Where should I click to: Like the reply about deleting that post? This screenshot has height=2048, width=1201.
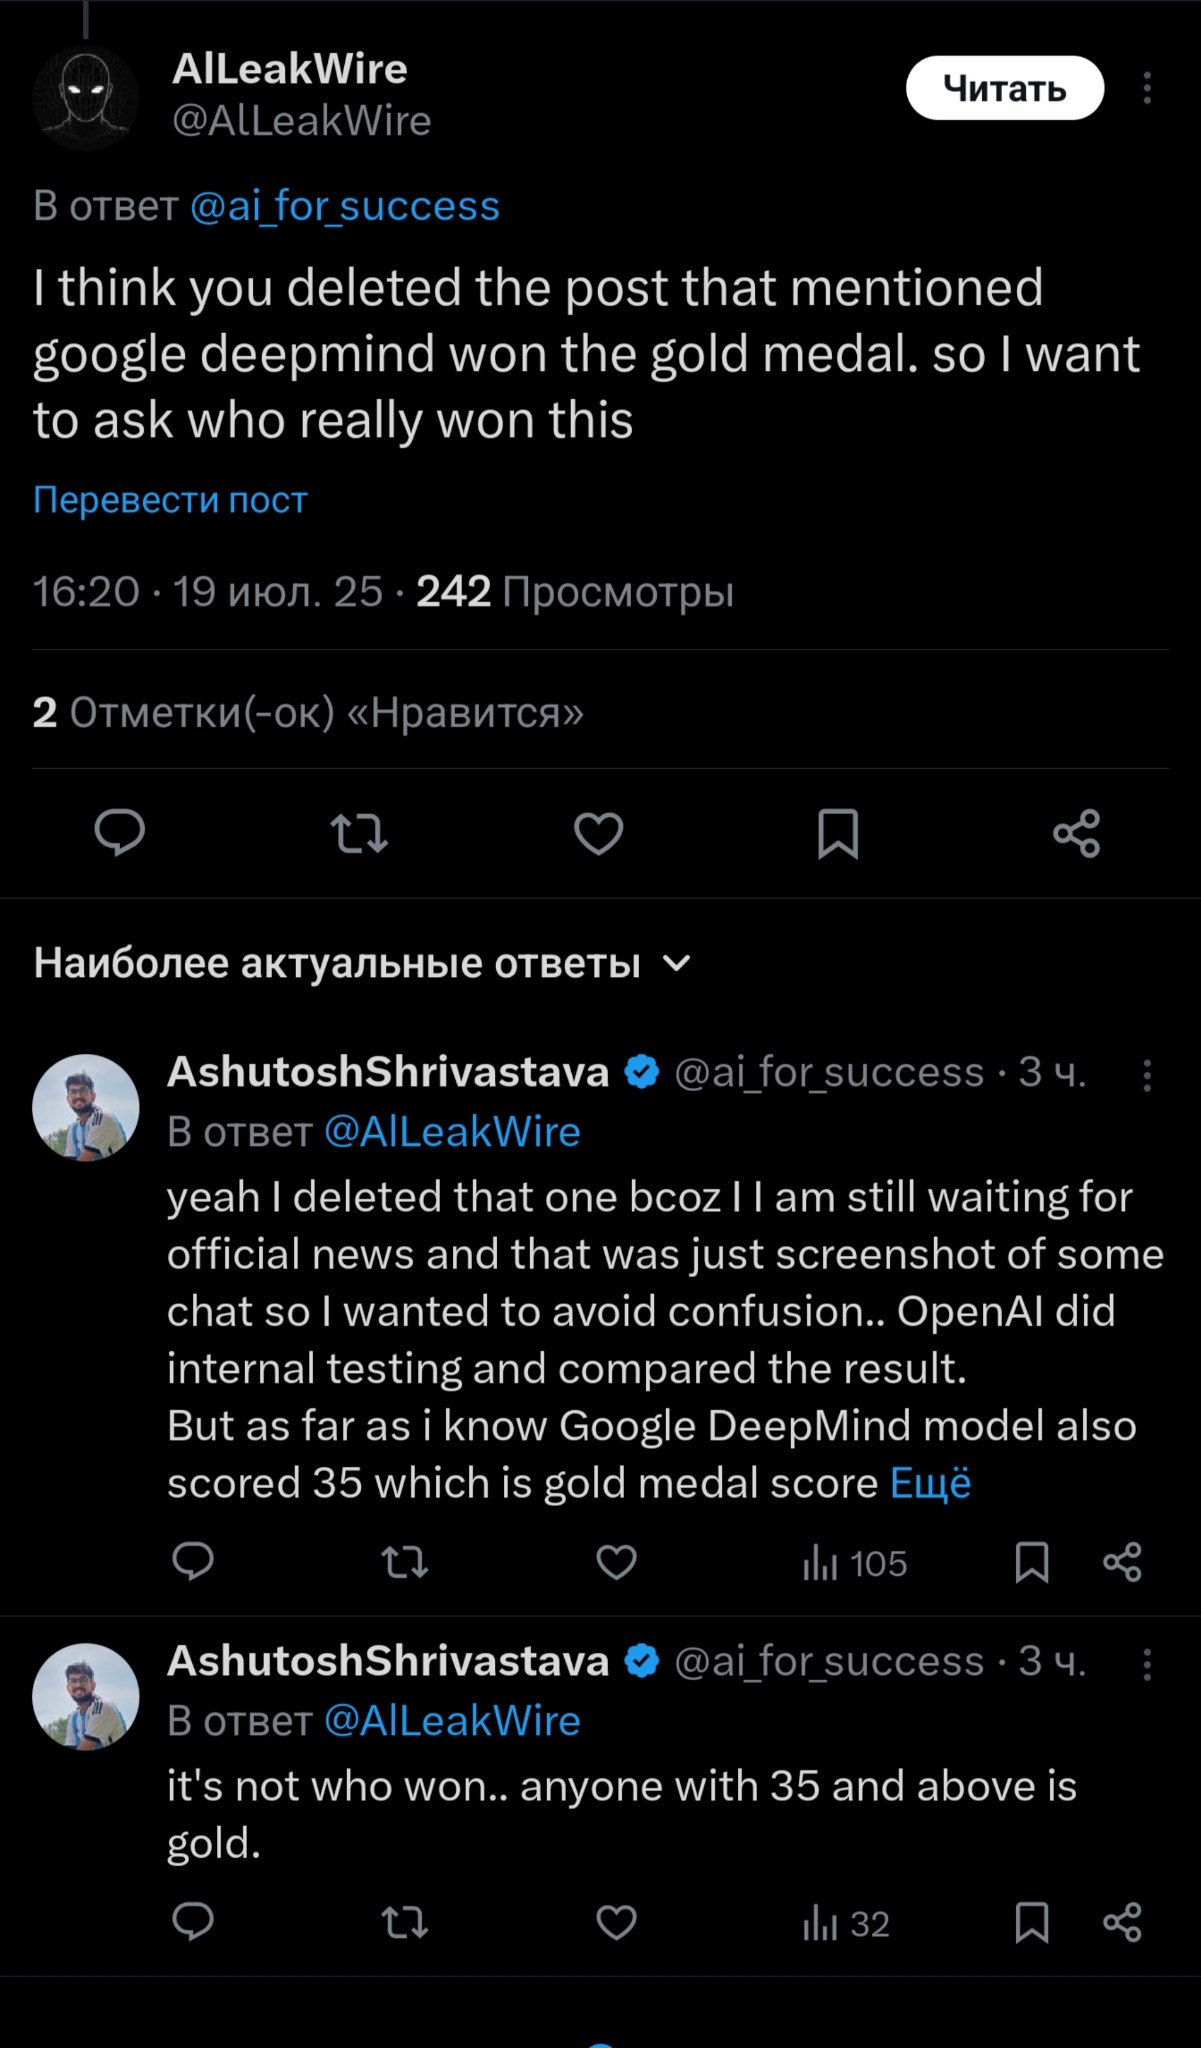tap(616, 1562)
